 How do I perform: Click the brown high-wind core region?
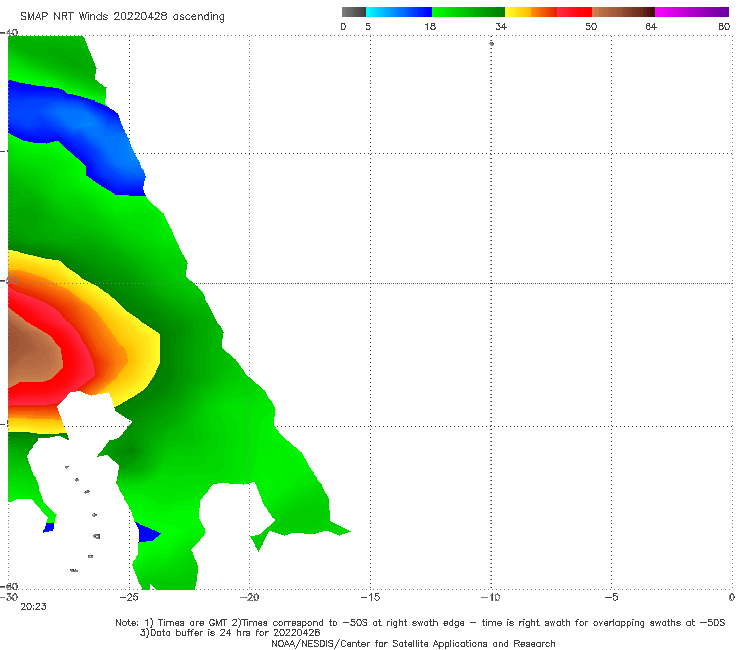(33, 352)
